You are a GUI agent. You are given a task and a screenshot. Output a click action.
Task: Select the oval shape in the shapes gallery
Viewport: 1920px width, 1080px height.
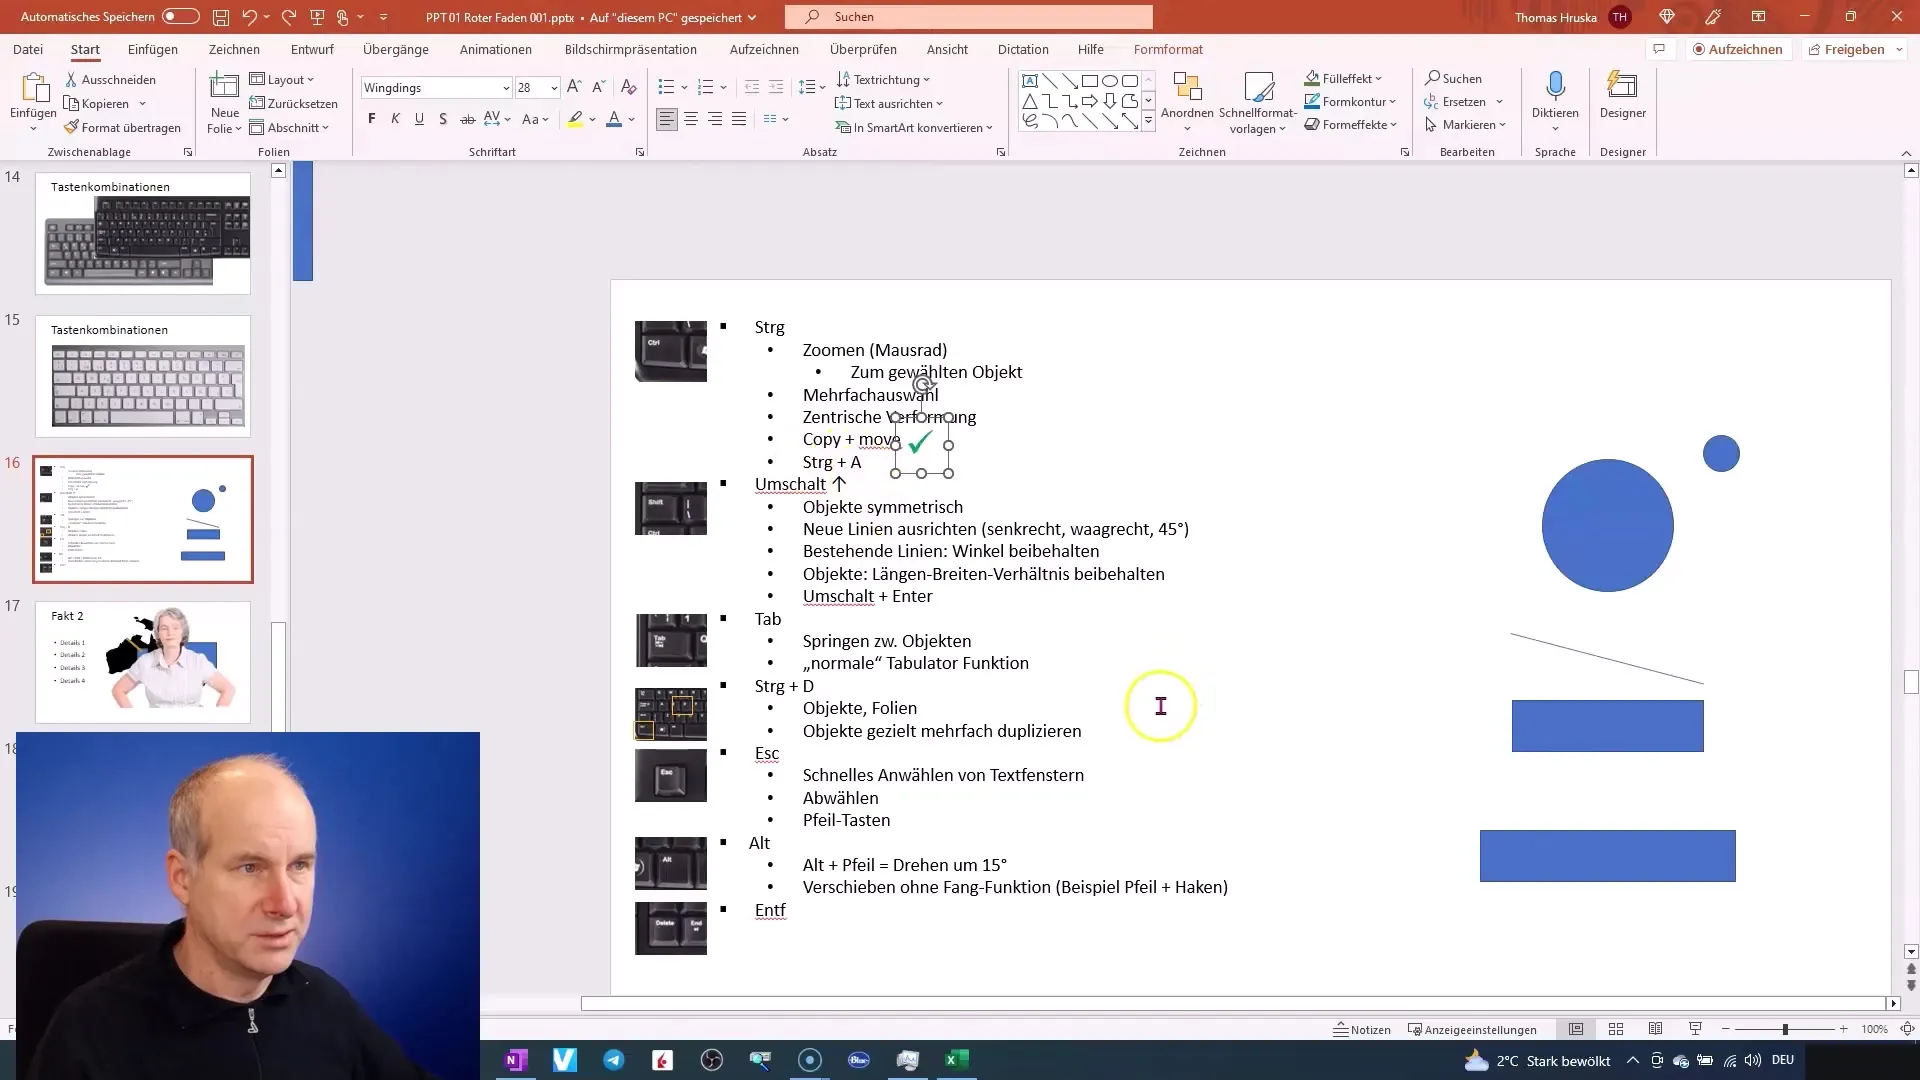[1109, 81]
